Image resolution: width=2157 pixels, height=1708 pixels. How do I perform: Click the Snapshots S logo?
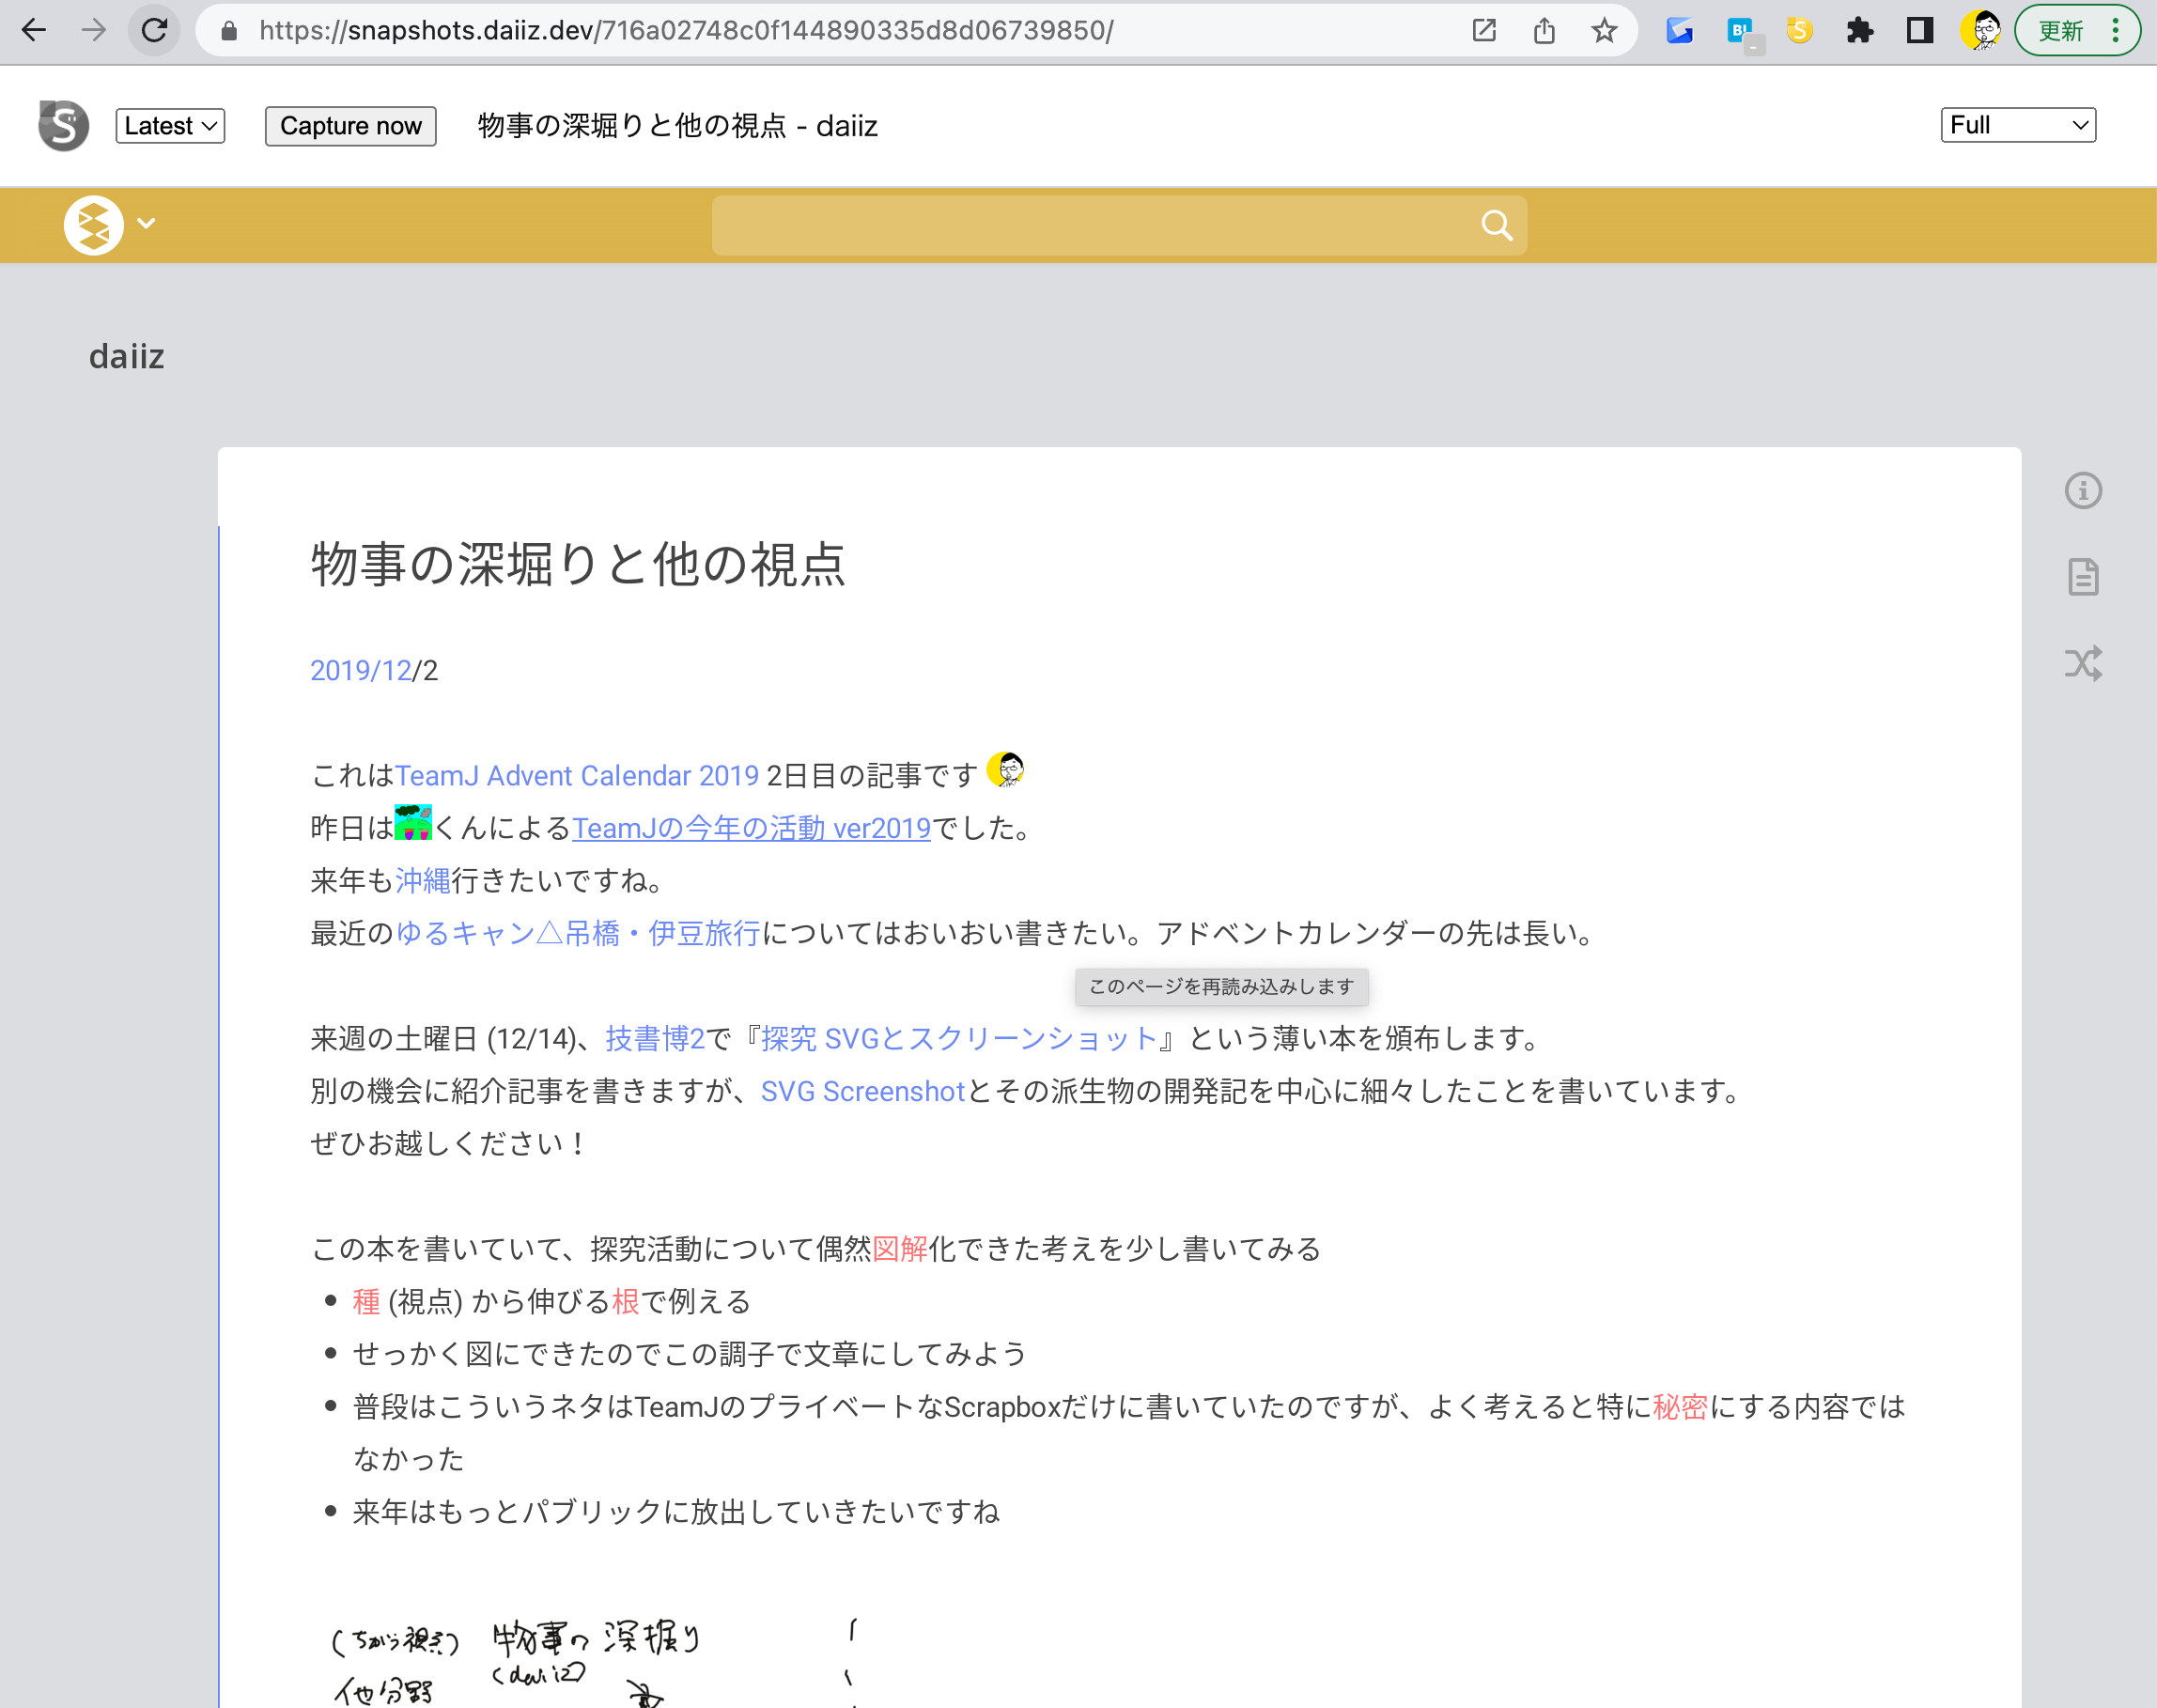pos(63,126)
